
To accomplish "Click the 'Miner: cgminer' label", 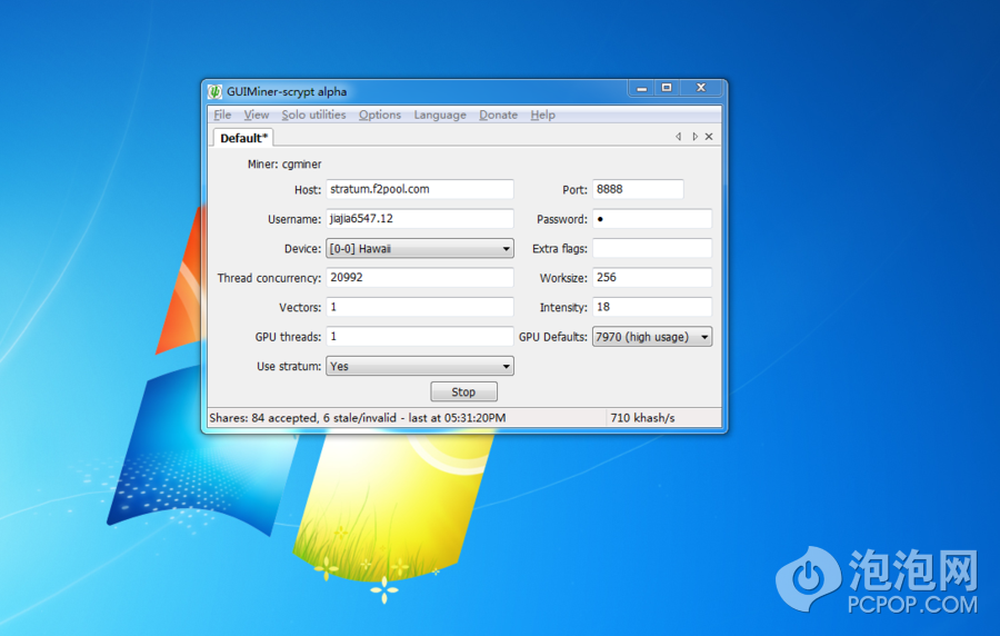I will tap(284, 164).
